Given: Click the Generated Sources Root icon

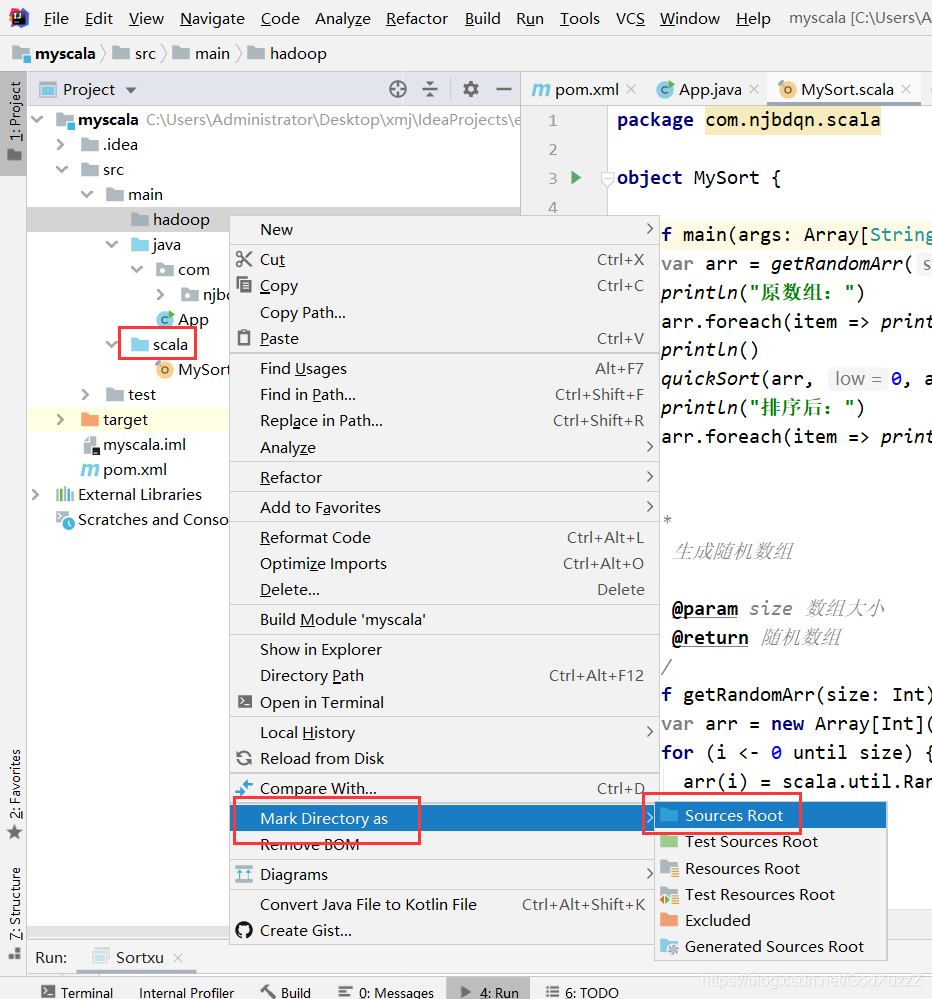Looking at the screenshot, I should pyautogui.click(x=669, y=947).
